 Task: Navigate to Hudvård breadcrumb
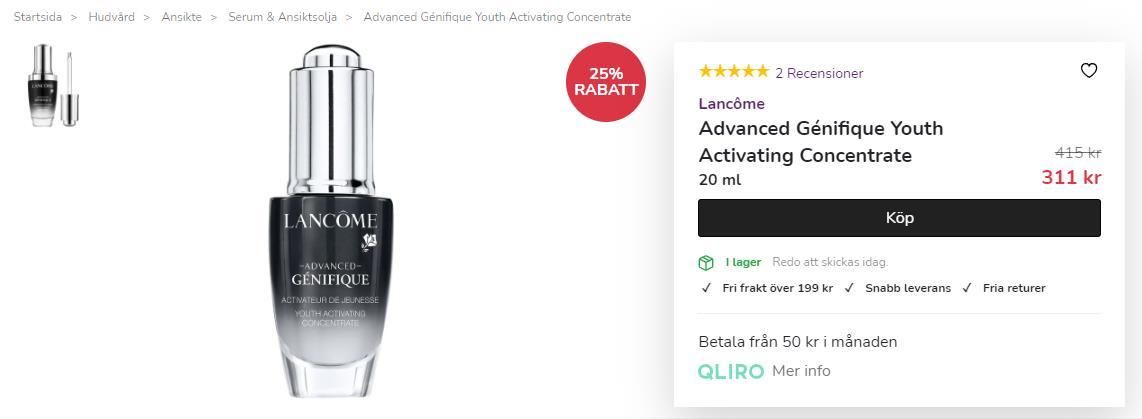point(111,17)
